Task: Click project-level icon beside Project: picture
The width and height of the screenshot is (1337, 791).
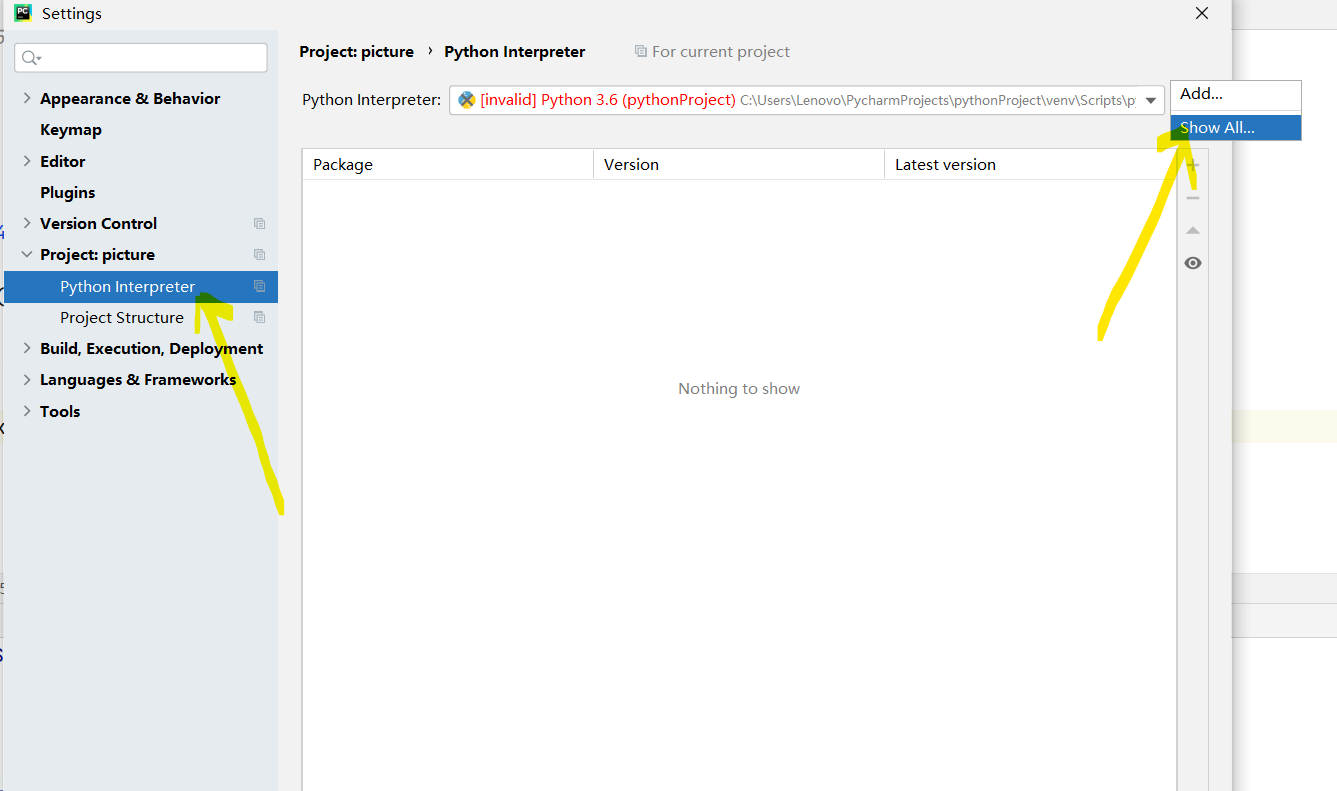Action: pos(259,254)
